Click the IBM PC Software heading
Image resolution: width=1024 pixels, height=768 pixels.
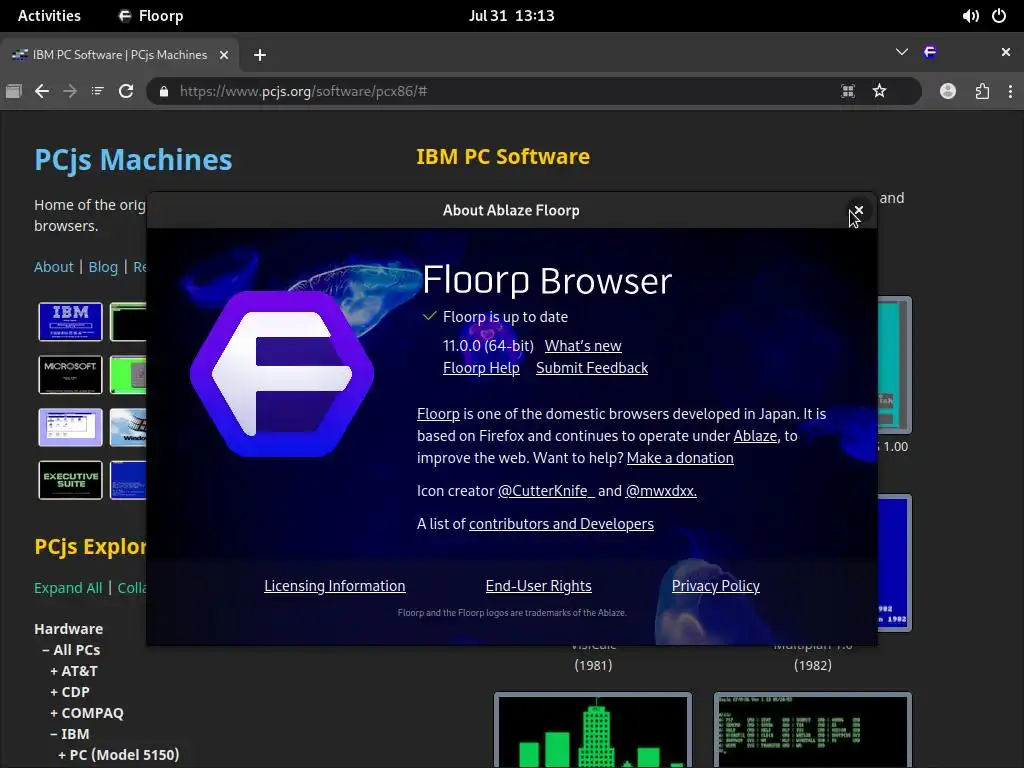pyautogui.click(x=503, y=157)
